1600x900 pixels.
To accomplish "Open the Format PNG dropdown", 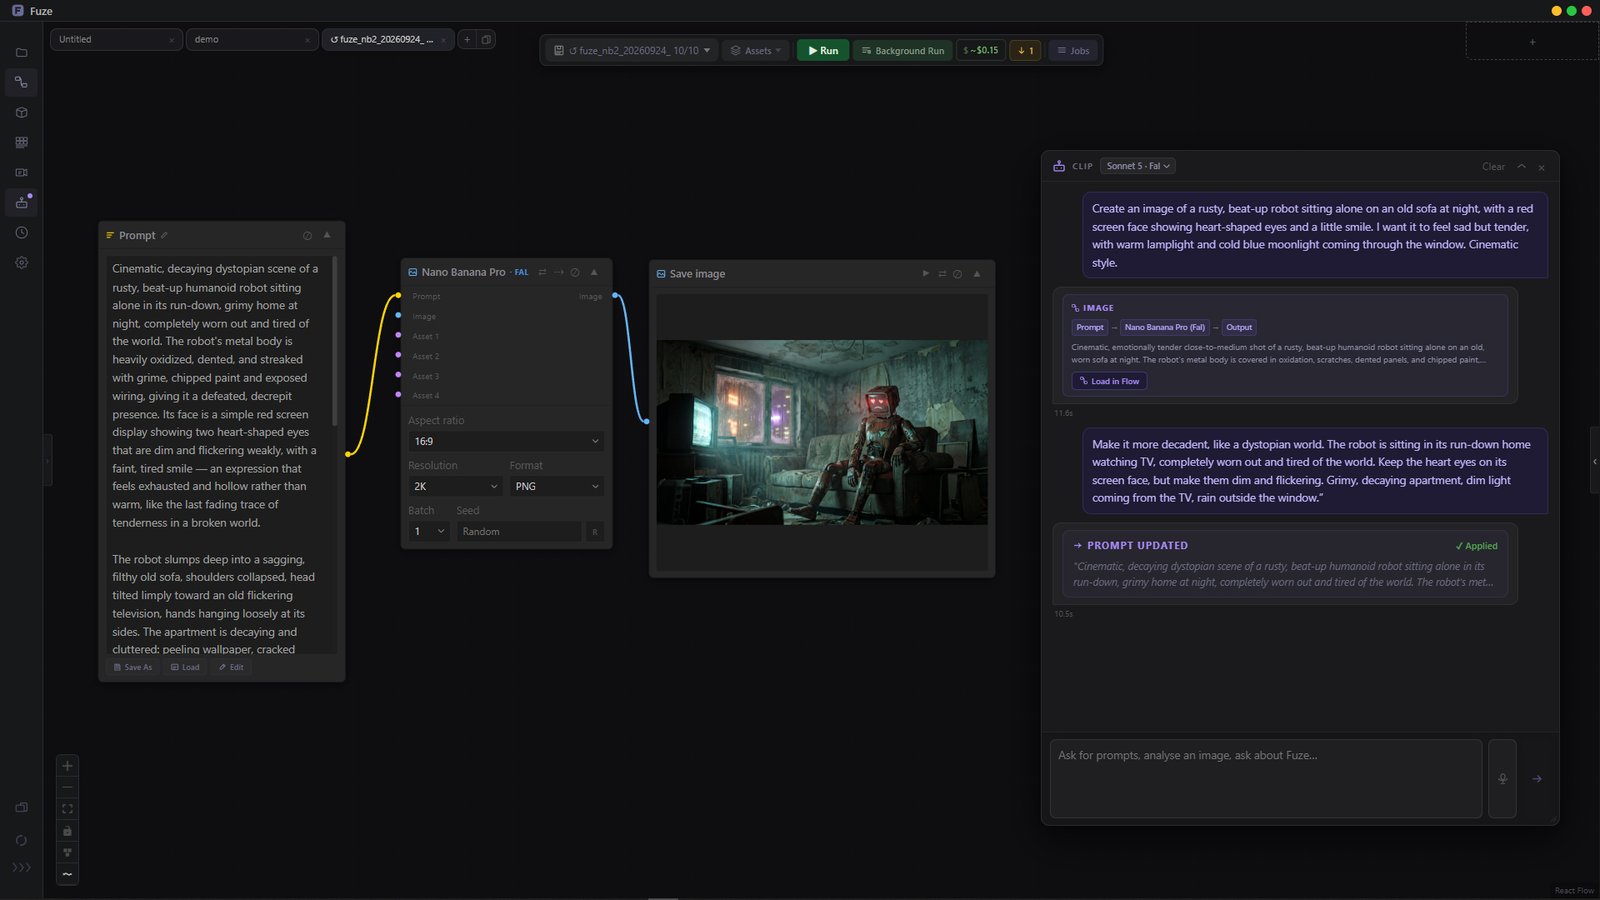I will tap(556, 486).
